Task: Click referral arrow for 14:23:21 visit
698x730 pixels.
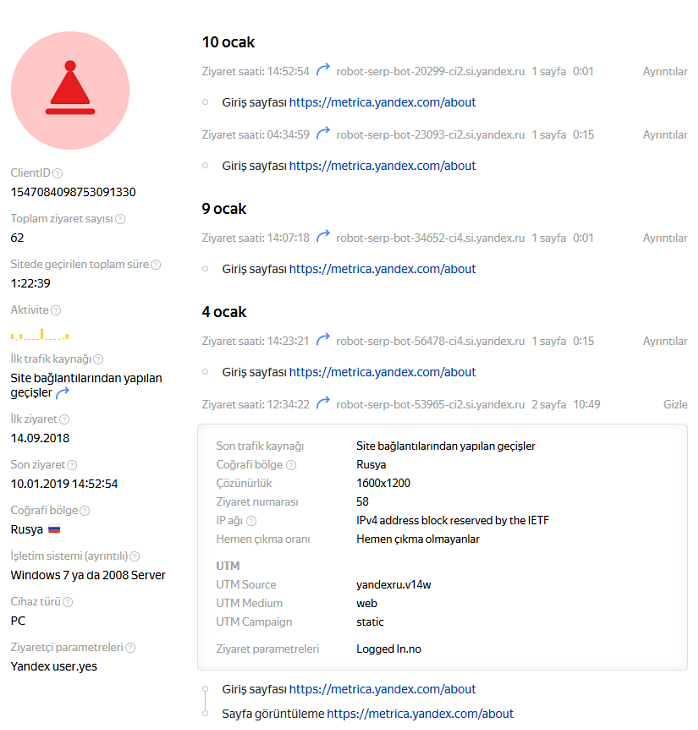Action: 323,339
